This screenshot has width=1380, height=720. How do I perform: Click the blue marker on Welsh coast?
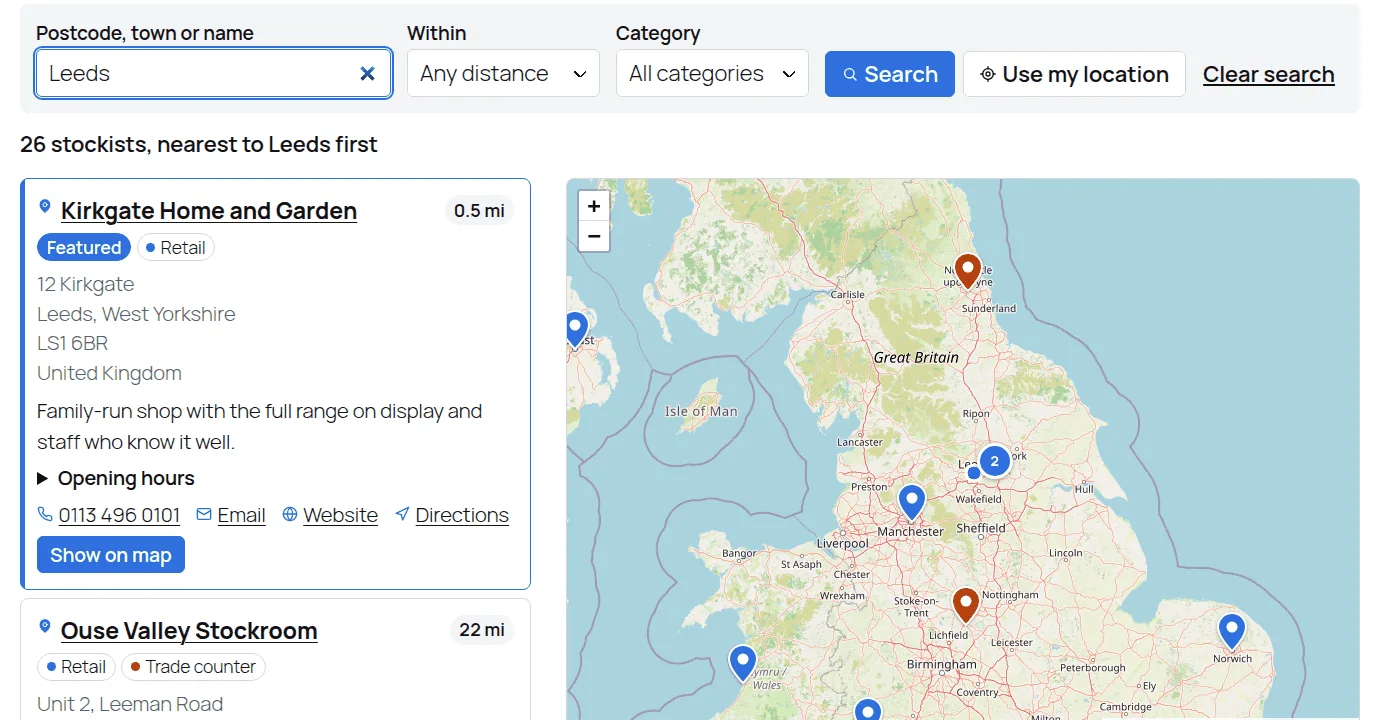point(742,663)
